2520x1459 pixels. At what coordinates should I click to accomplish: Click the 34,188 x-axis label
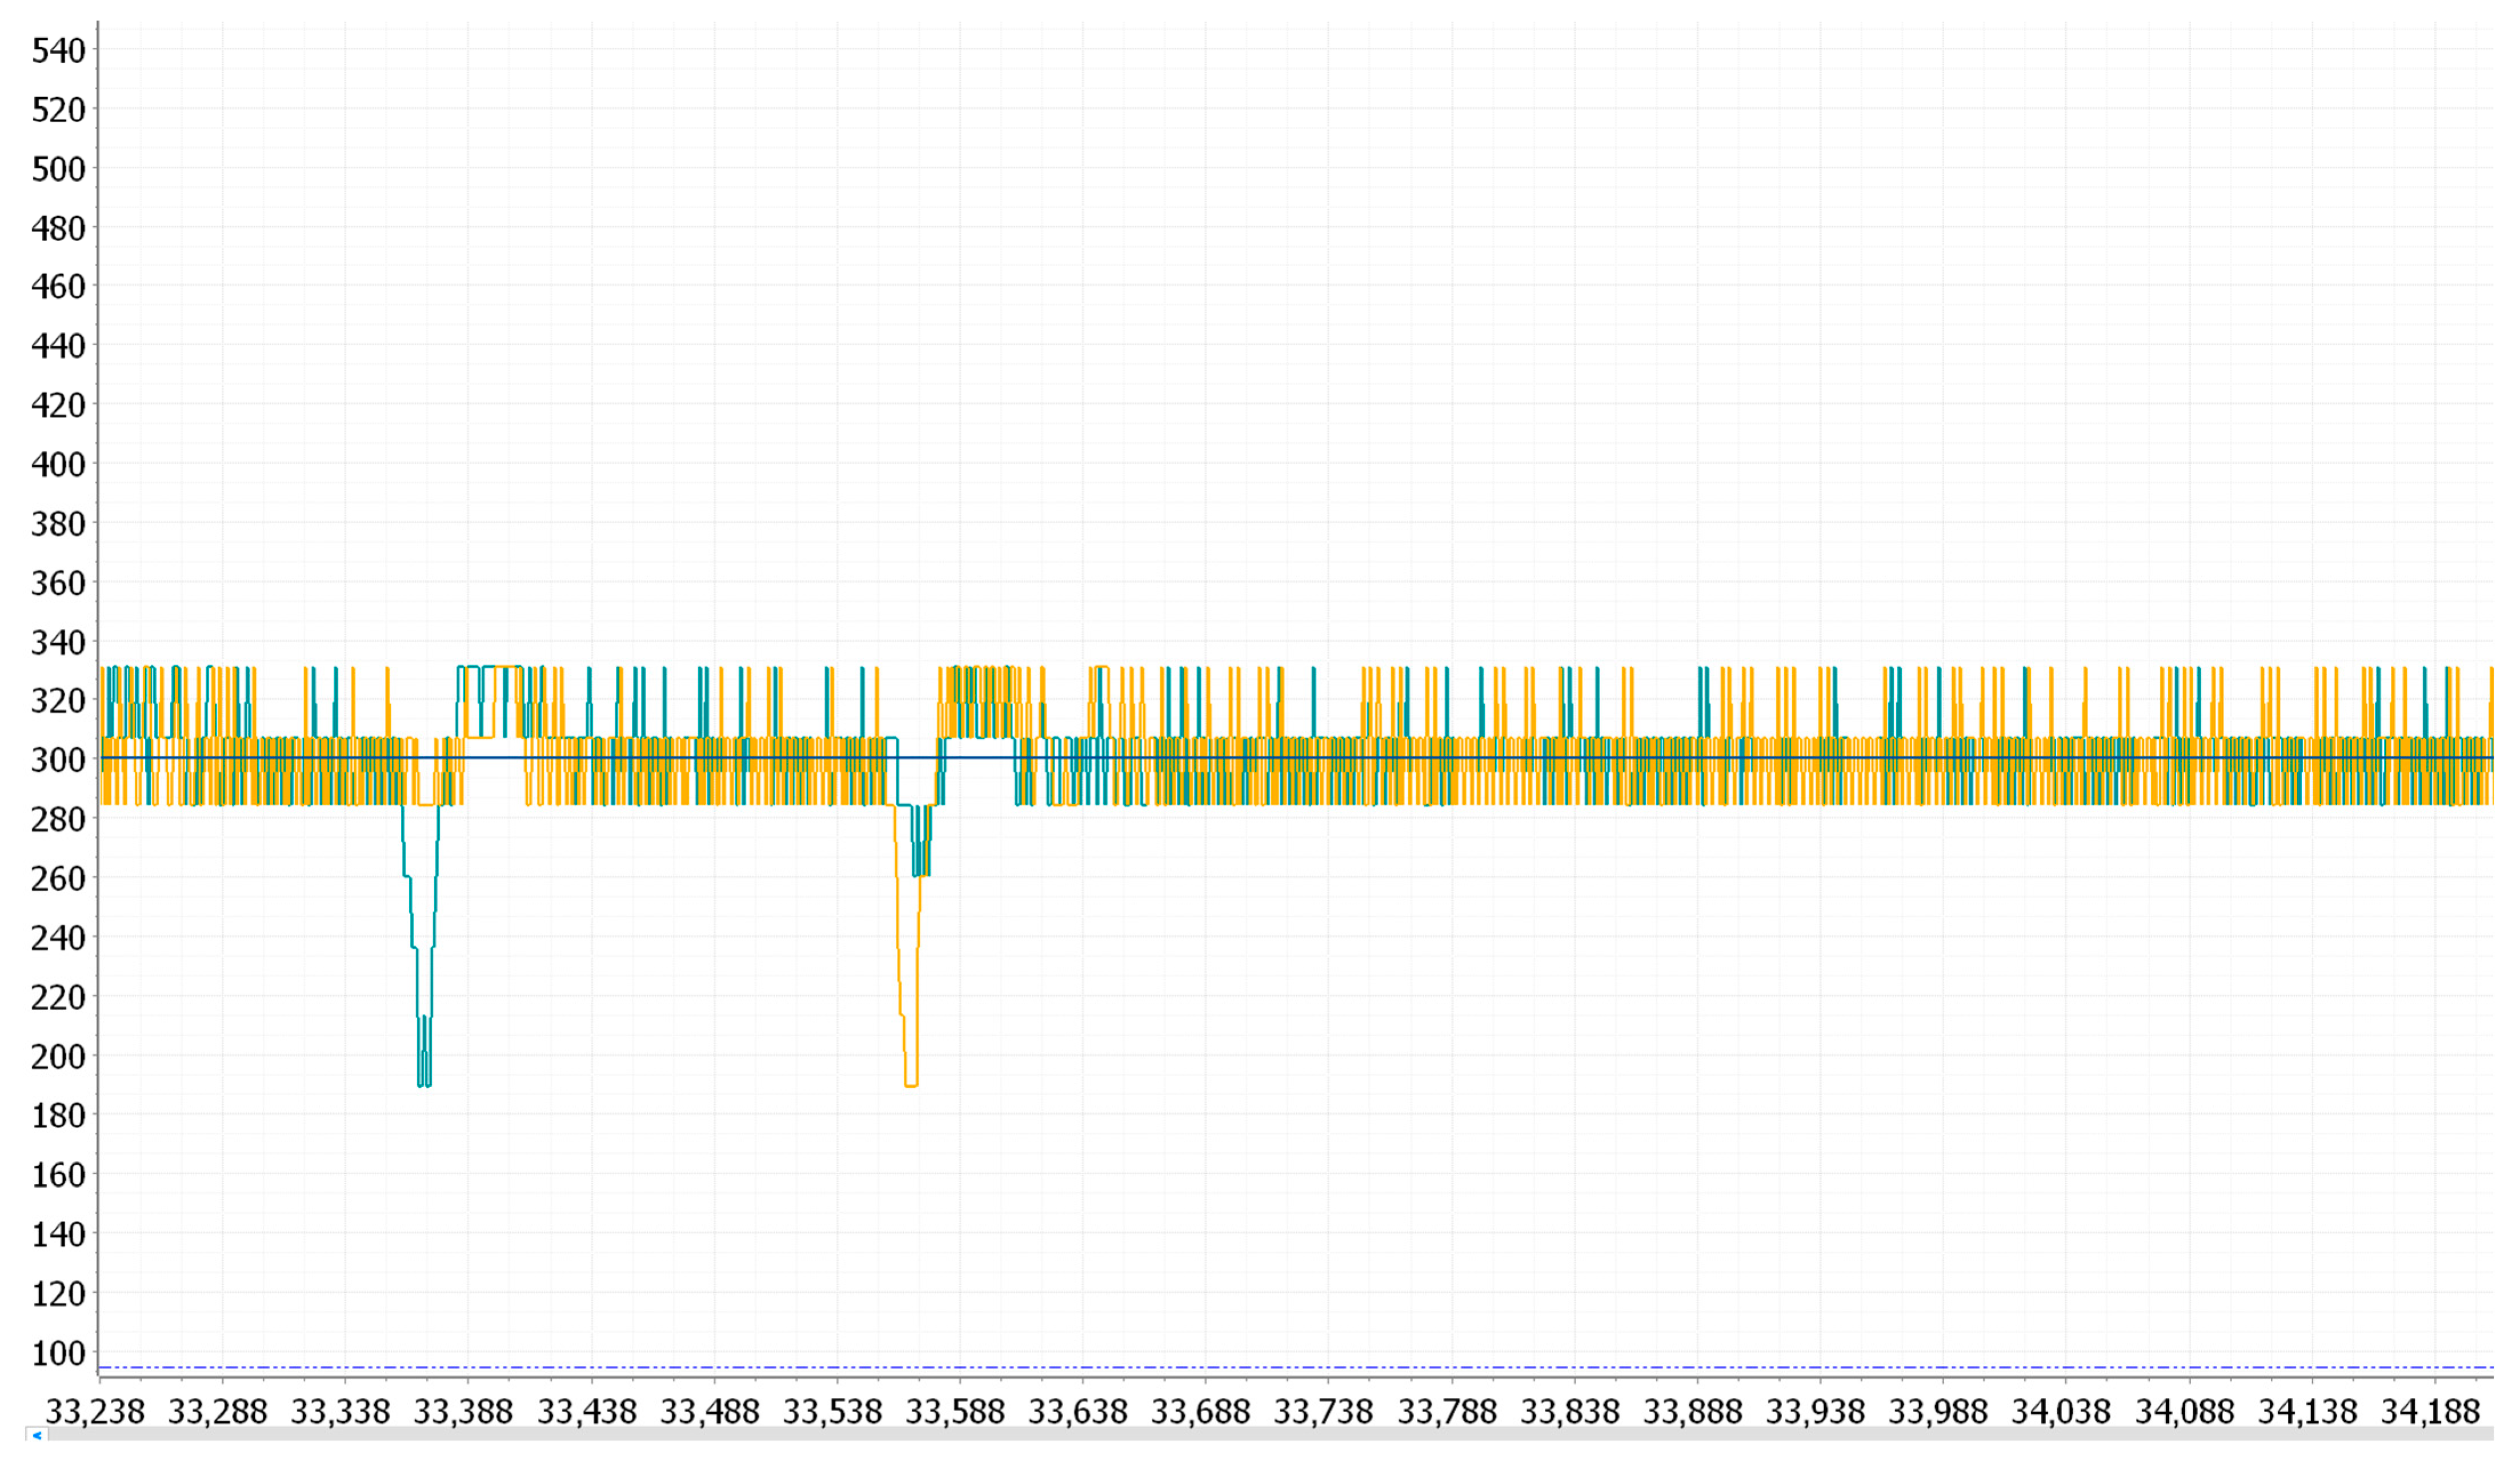2430,1411
